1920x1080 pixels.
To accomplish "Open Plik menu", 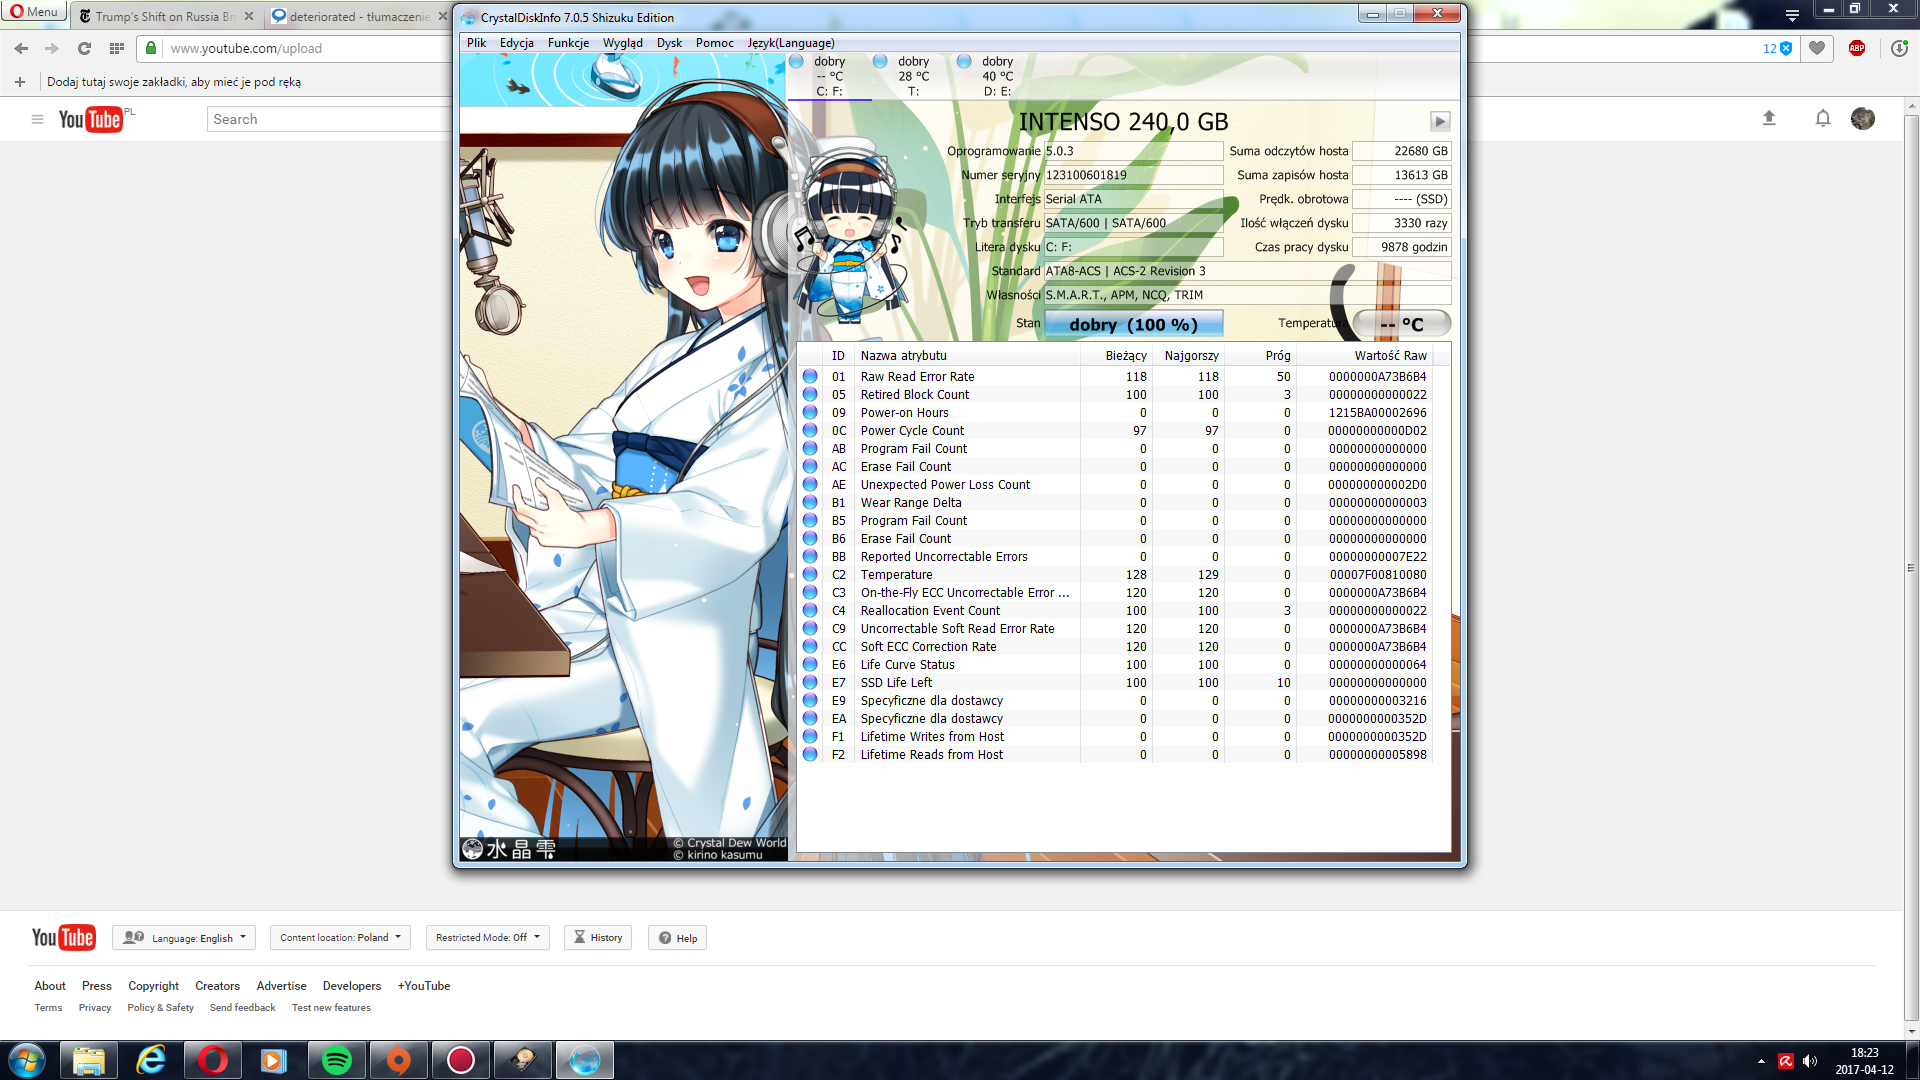I will point(476,43).
